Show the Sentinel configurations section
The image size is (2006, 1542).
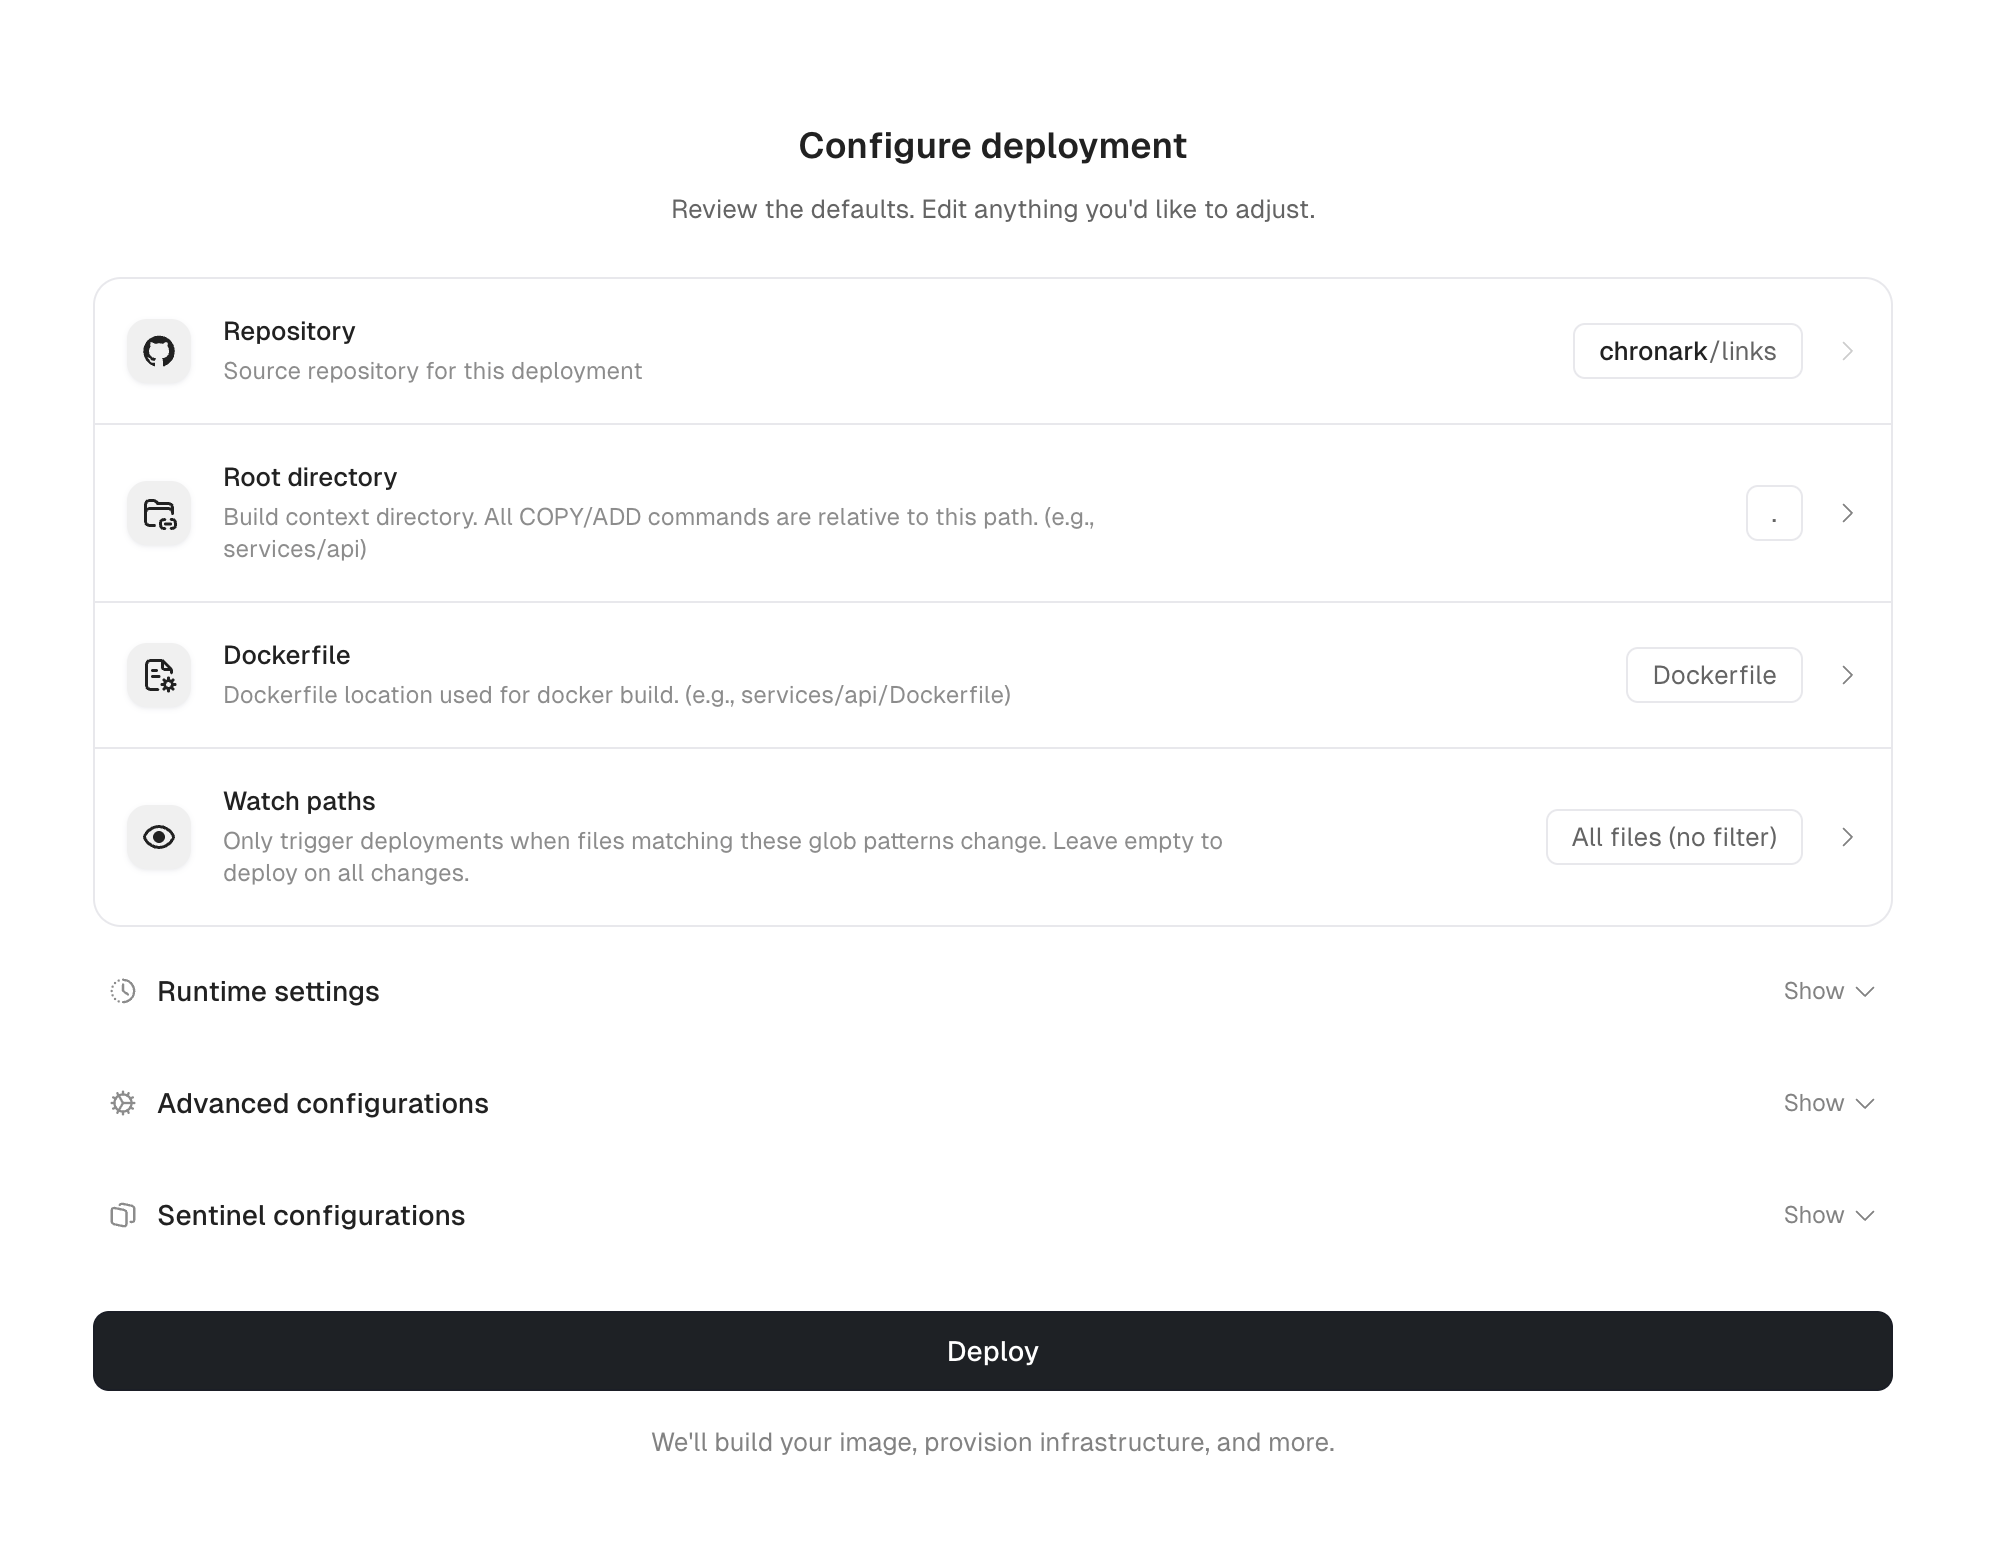pyautogui.click(x=1830, y=1215)
